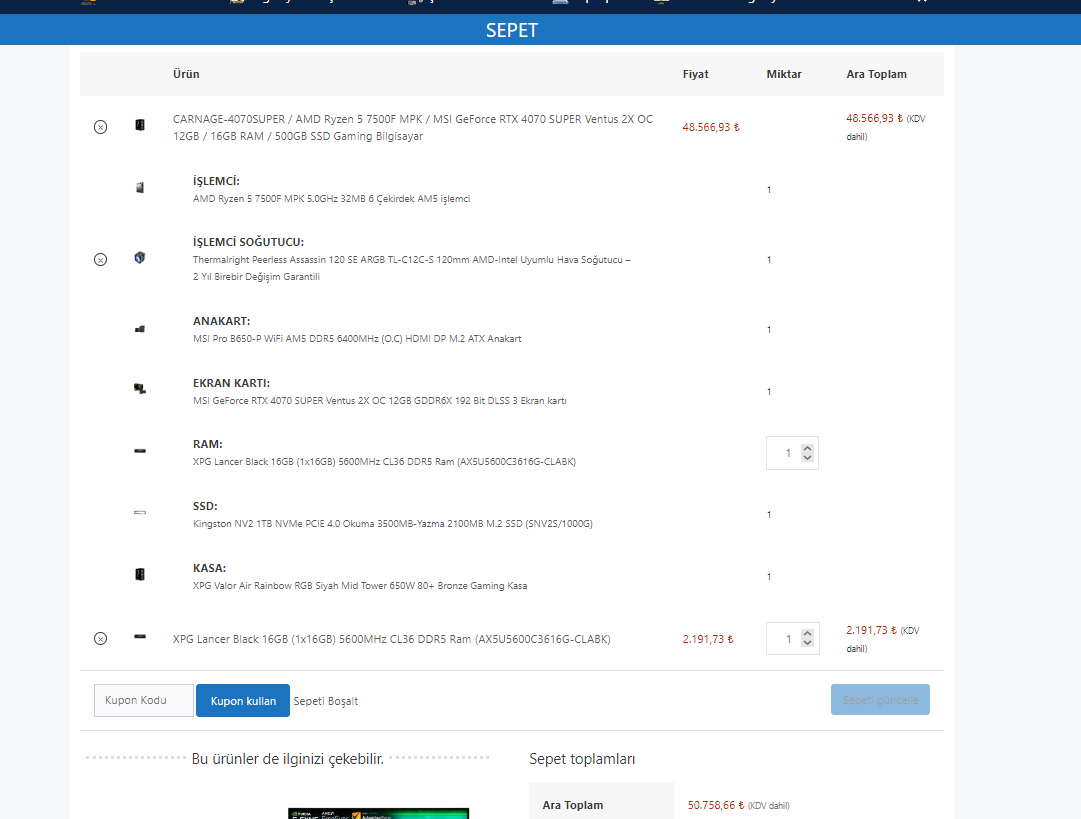Select the Ürün column header
1081x819 pixels.
186,74
